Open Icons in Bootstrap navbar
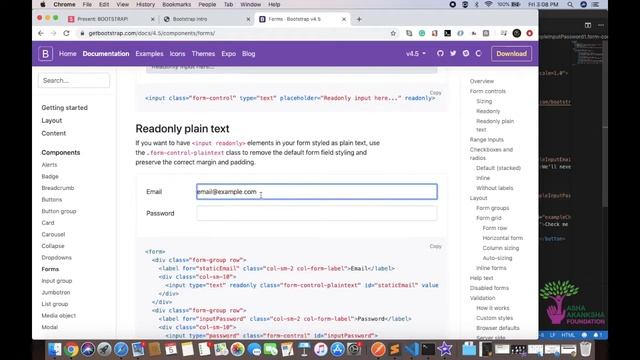 (178, 53)
